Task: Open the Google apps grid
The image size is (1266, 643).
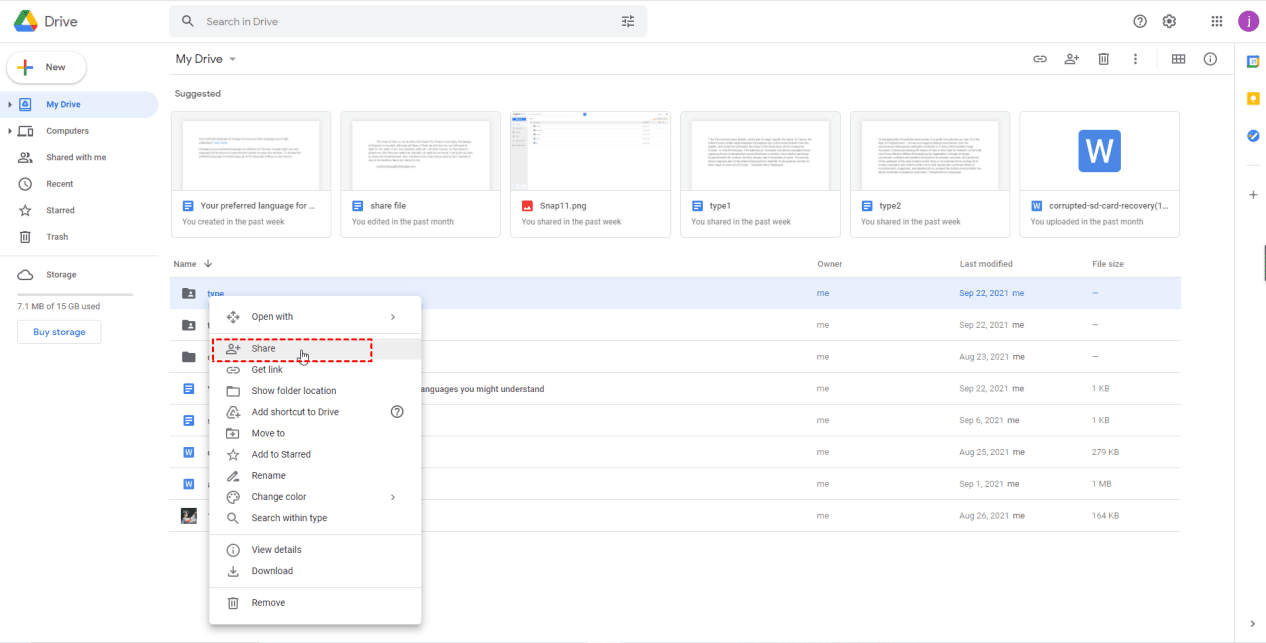Action: coord(1217,21)
